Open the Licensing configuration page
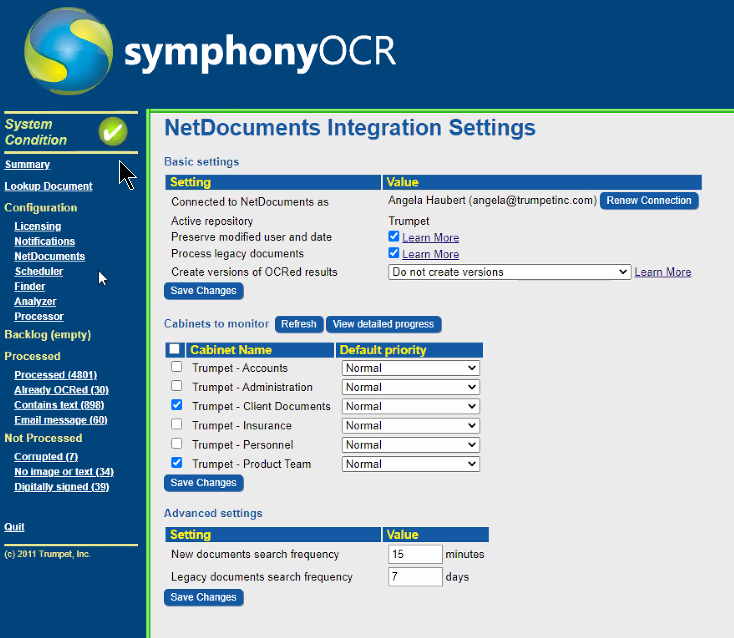 pyautogui.click(x=37, y=226)
